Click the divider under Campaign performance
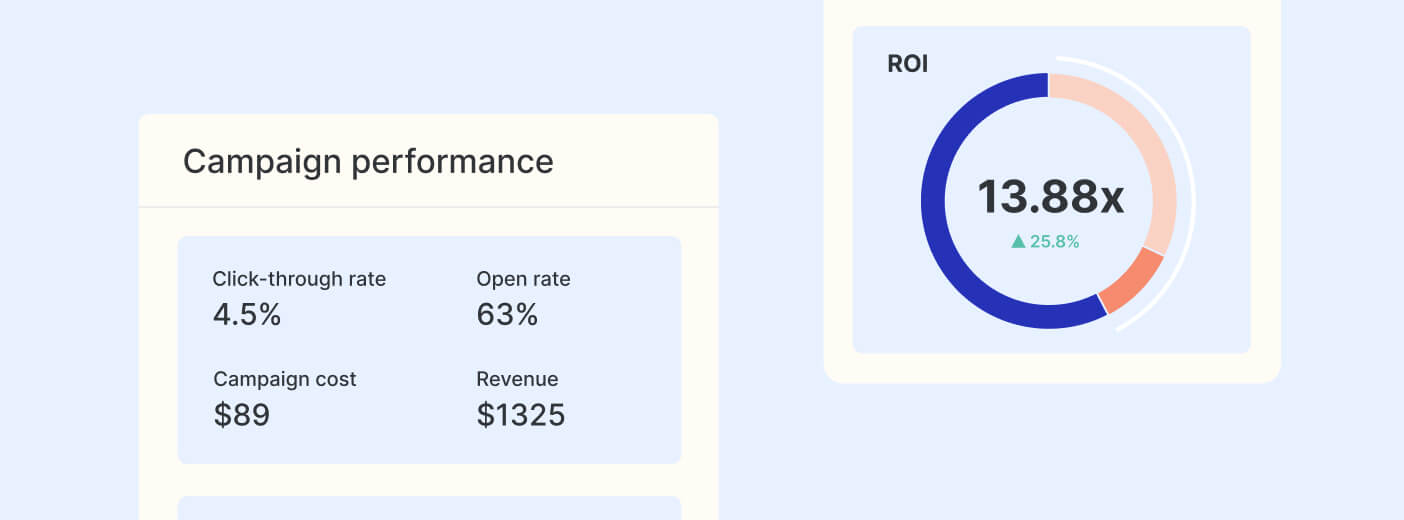Image resolution: width=1404 pixels, height=520 pixels. click(429, 207)
